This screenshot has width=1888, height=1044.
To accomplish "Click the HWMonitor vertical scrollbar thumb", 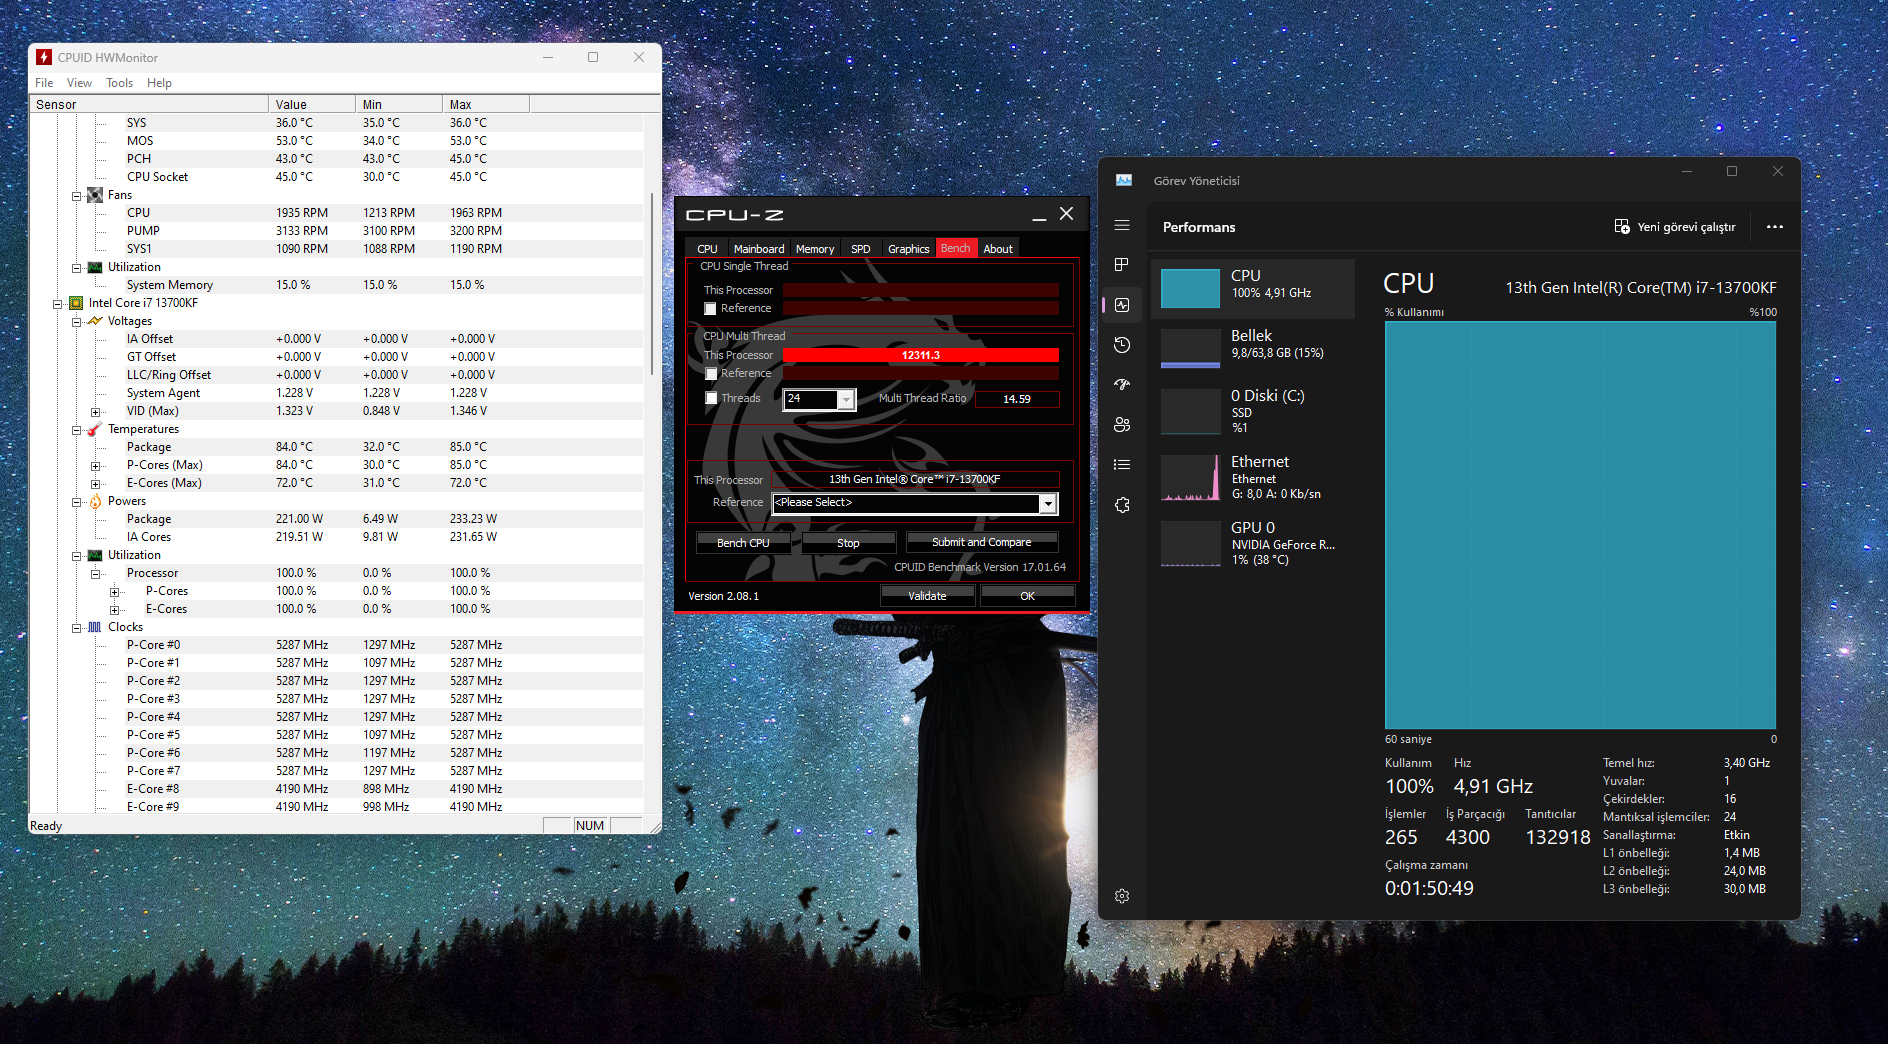I will (x=653, y=285).
